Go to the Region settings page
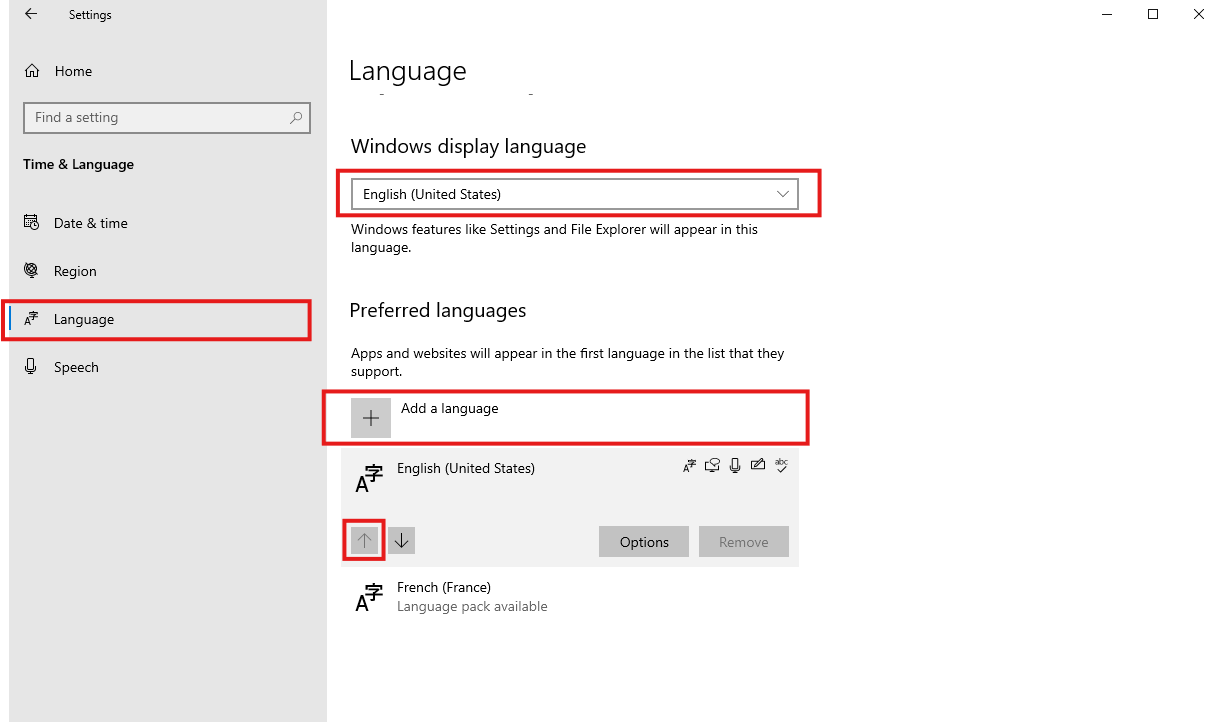 pyautogui.click(x=75, y=271)
